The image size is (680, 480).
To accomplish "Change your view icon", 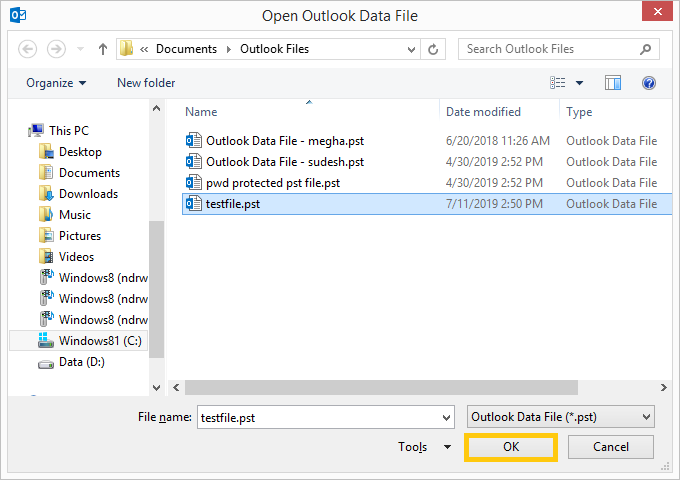I will click(557, 82).
